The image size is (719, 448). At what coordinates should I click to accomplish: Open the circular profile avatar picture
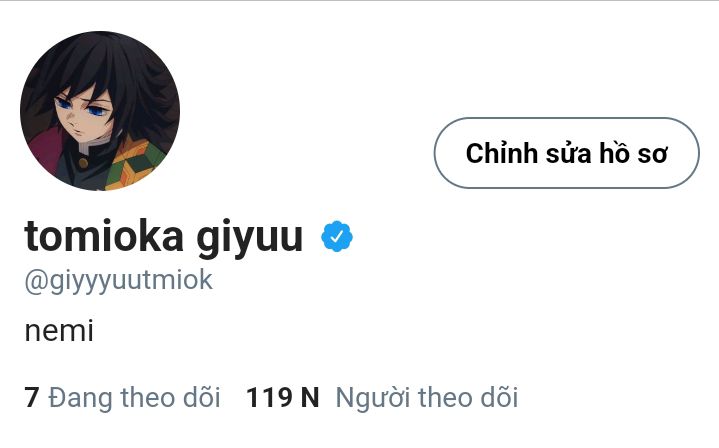click(100, 111)
